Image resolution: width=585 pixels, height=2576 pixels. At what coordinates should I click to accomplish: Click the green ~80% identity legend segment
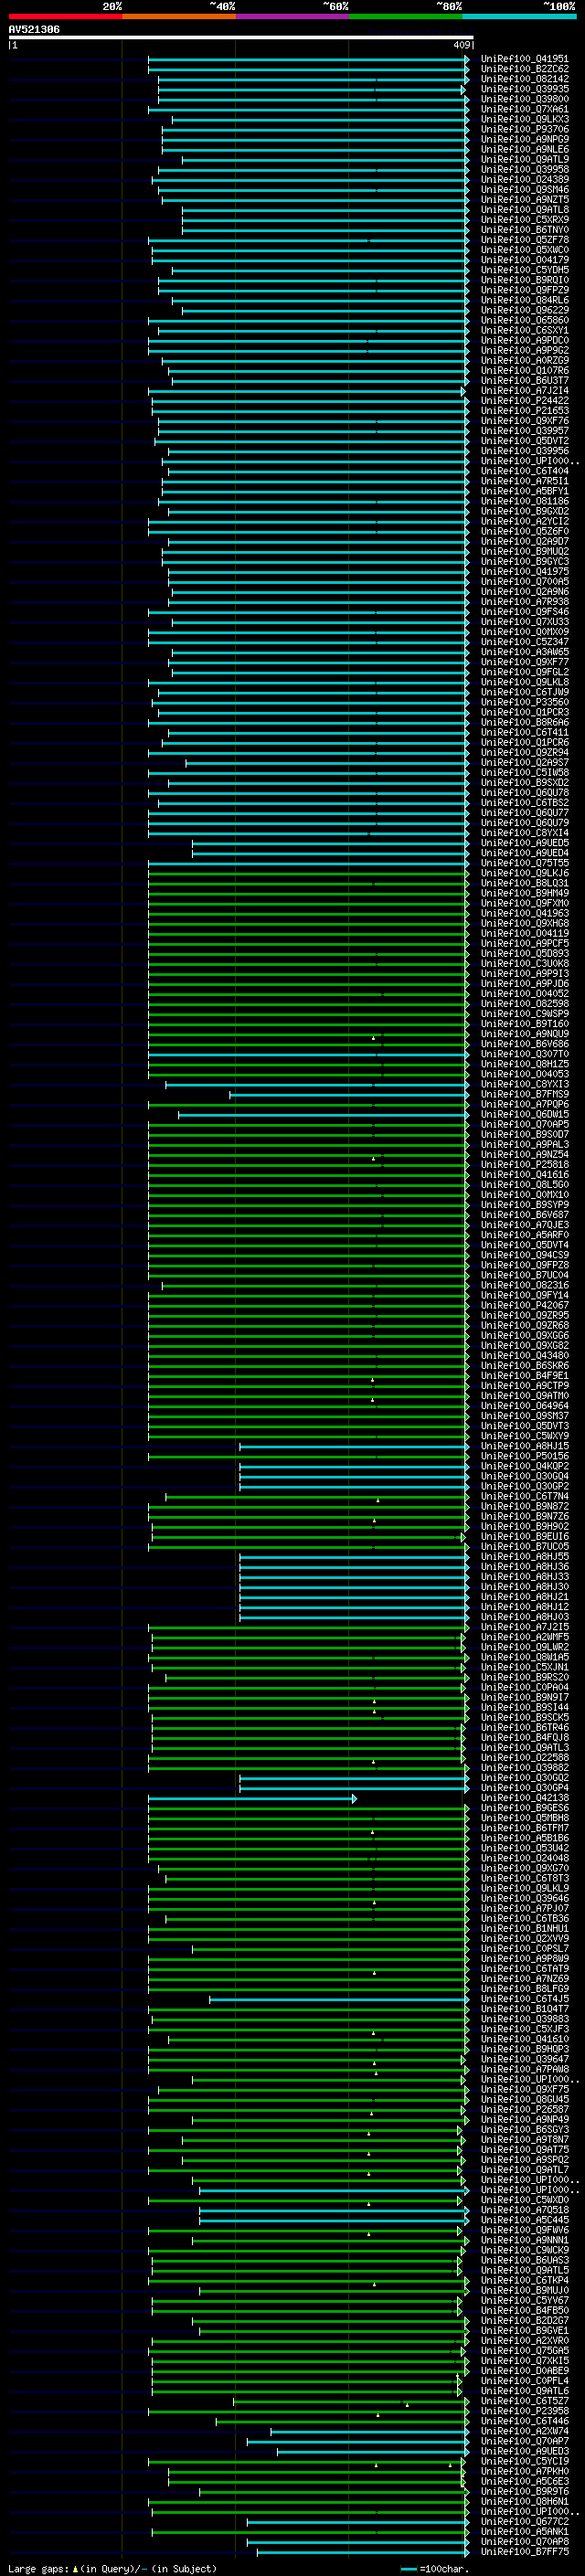(405, 17)
